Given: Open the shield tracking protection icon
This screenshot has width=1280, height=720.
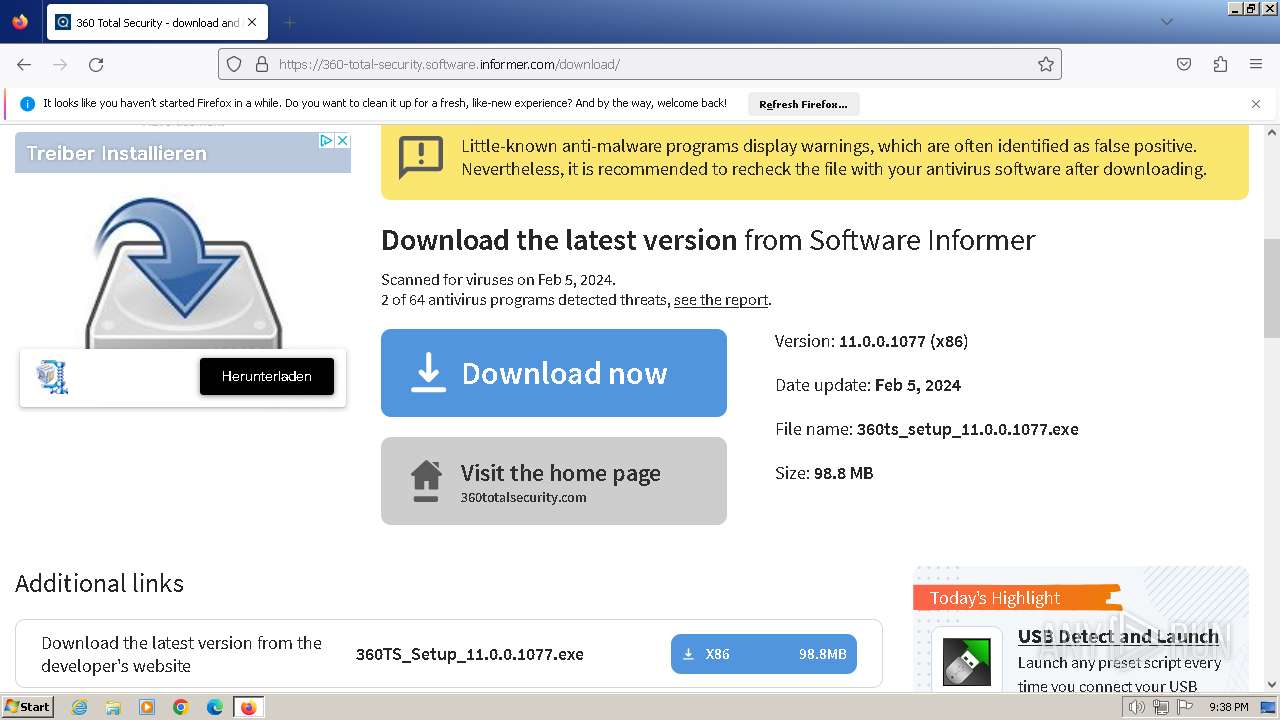Looking at the screenshot, I should [234, 64].
